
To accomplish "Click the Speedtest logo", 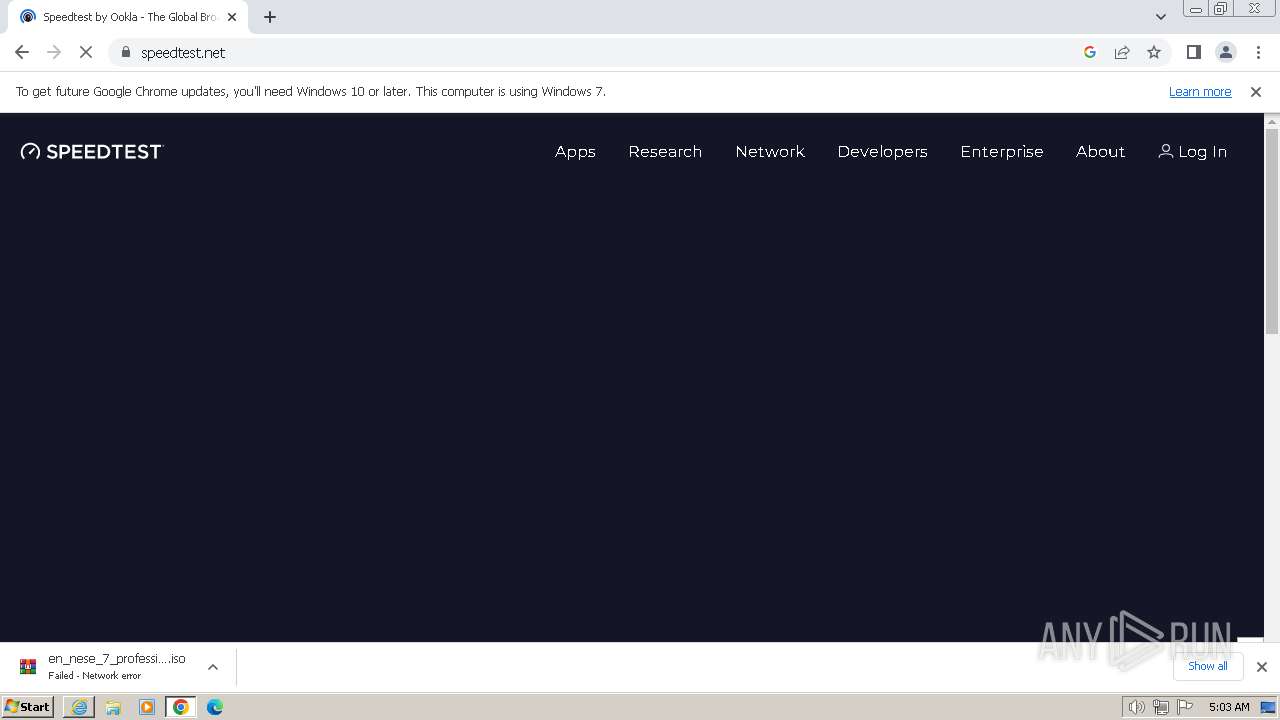I will point(91,151).
